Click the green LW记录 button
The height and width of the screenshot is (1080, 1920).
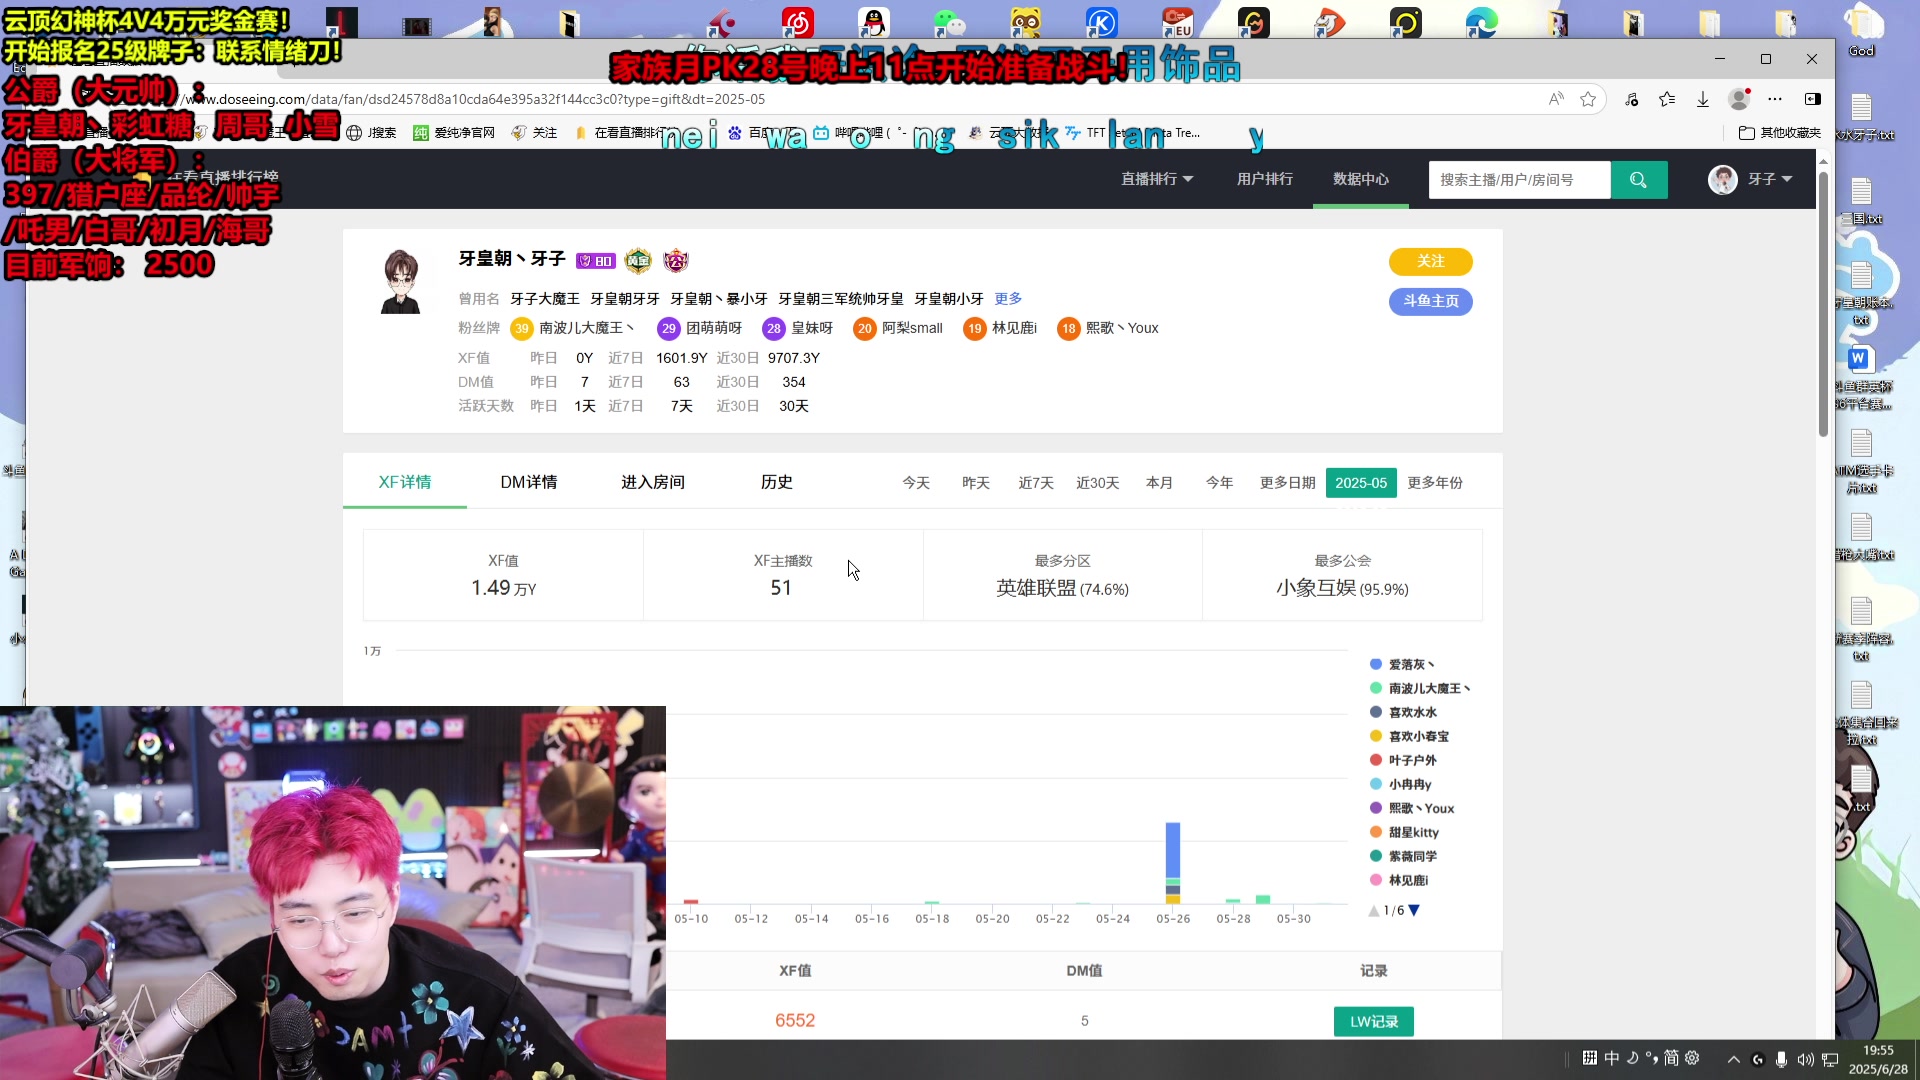coord(1374,1021)
